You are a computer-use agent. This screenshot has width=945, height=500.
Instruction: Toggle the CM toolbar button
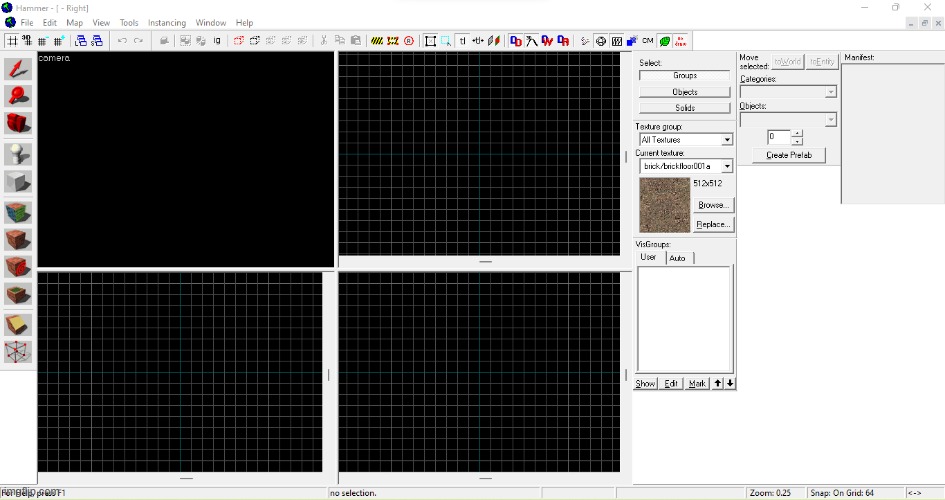[648, 41]
